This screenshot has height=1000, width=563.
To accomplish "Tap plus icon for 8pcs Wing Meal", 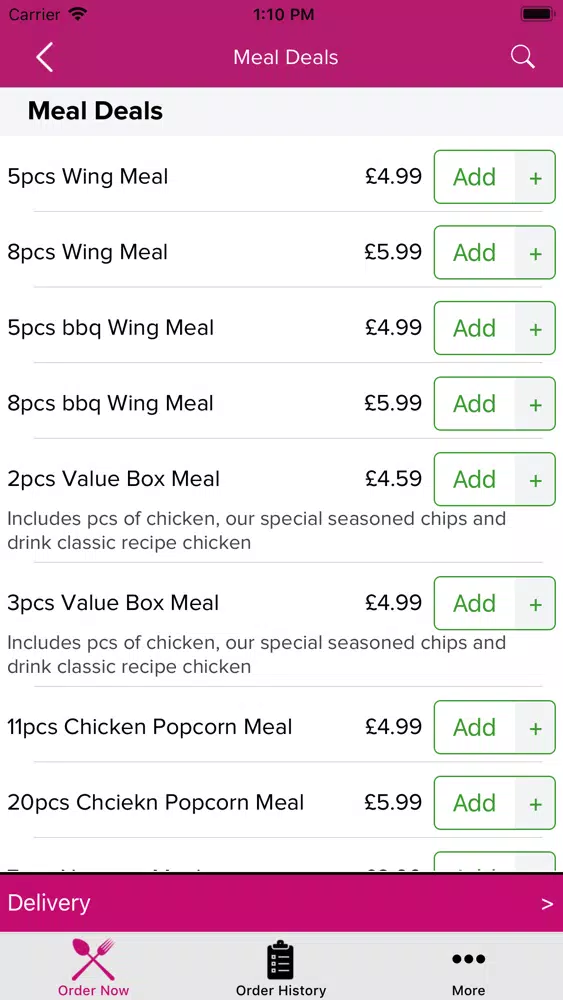I will pos(535,253).
